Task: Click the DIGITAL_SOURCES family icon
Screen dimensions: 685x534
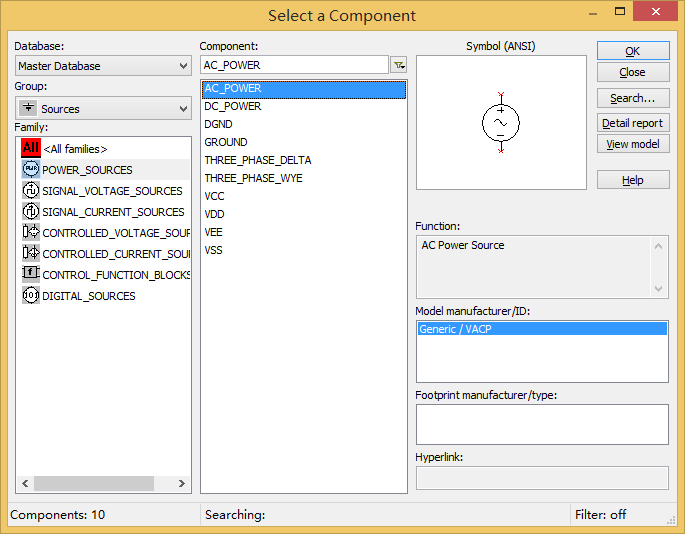Action: click(x=31, y=295)
